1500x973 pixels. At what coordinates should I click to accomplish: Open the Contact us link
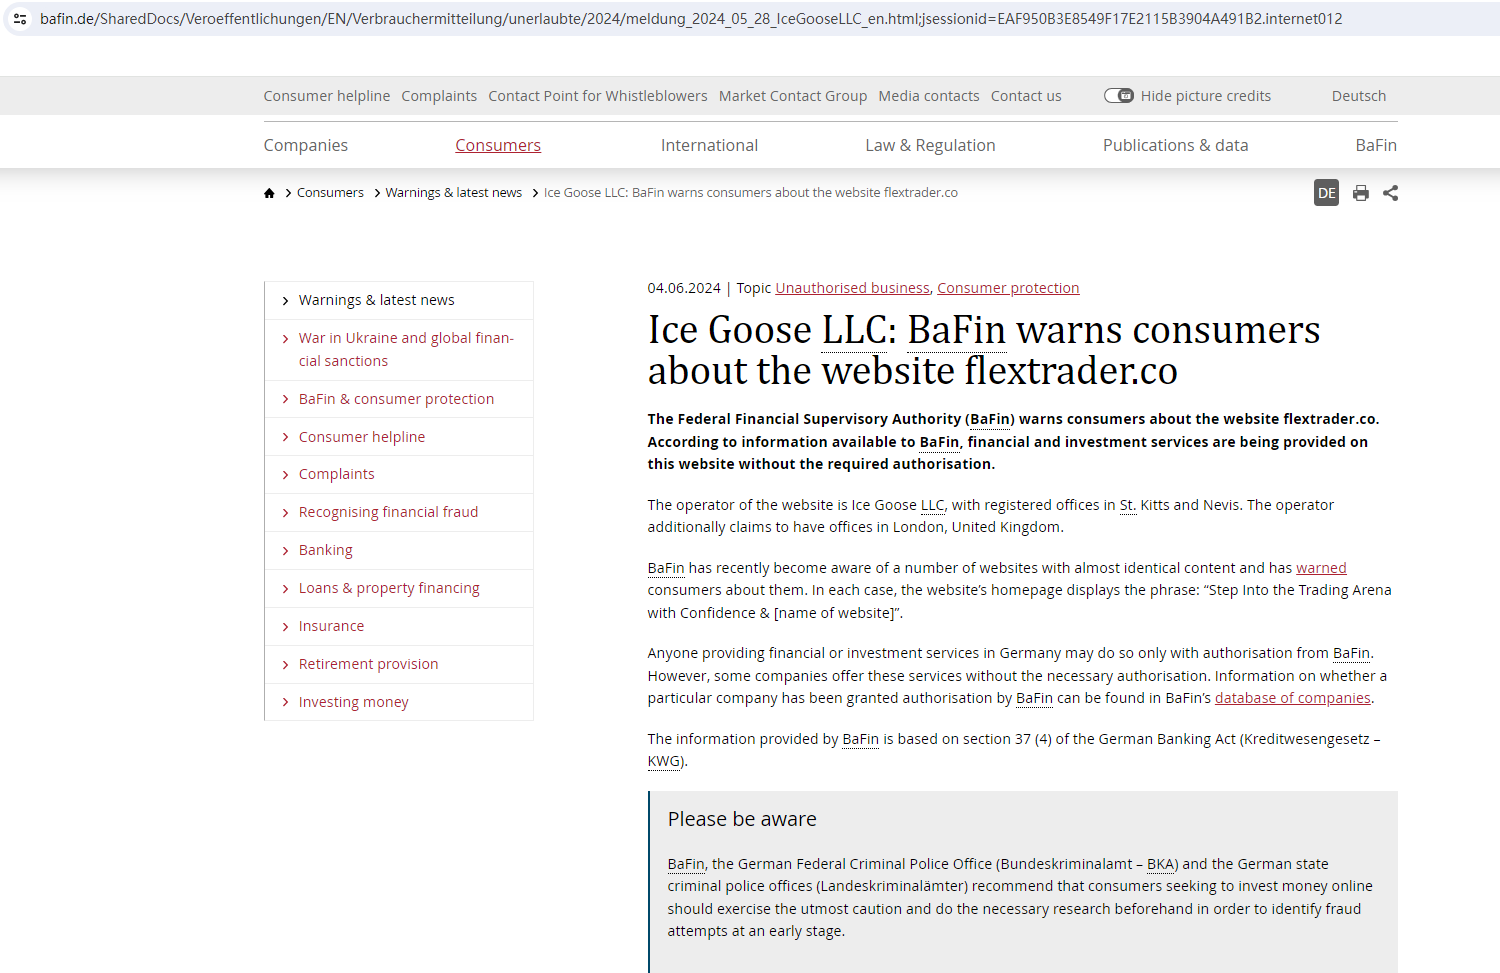(x=1026, y=96)
